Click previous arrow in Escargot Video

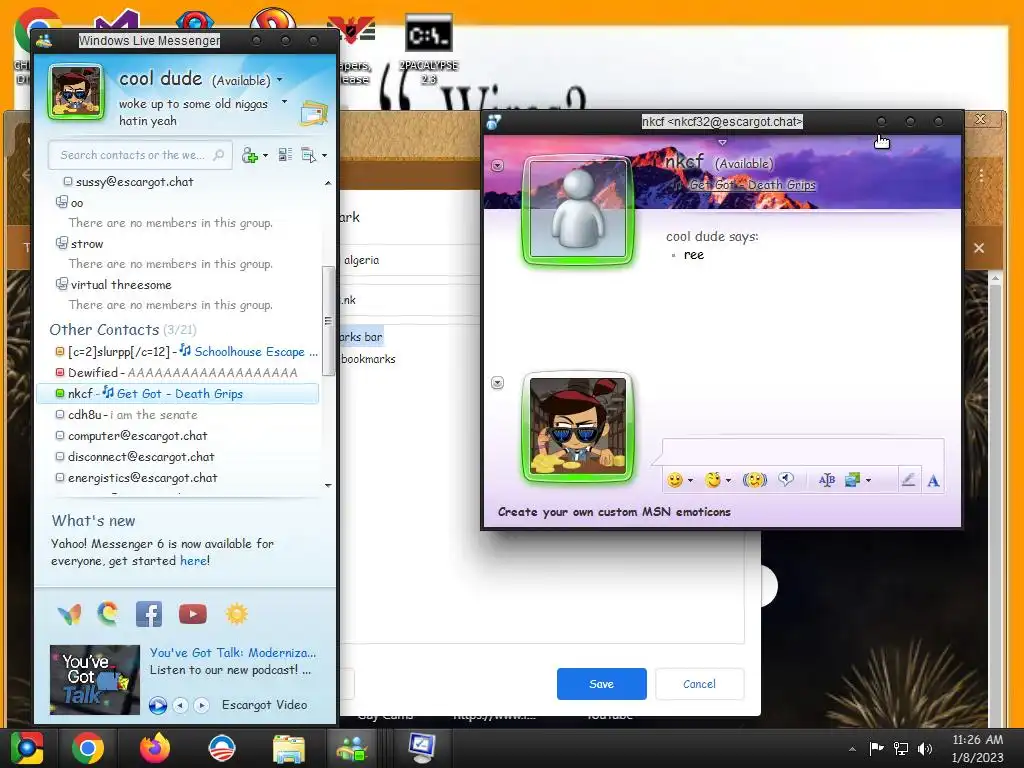point(181,705)
